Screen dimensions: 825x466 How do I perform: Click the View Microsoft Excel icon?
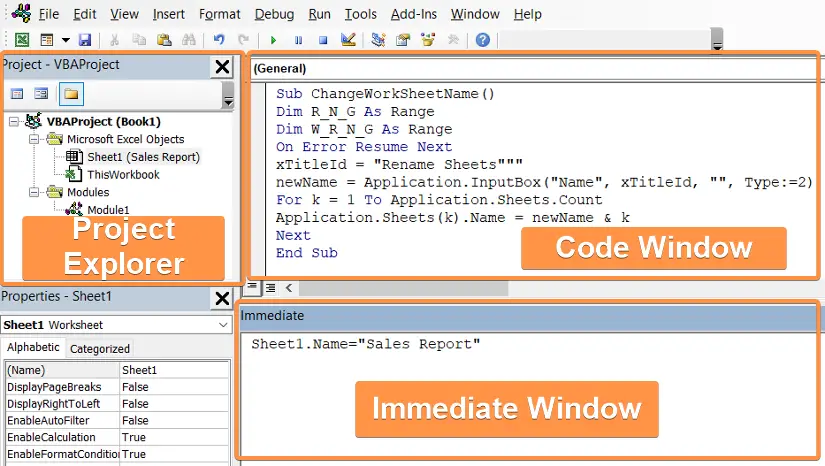coord(22,40)
